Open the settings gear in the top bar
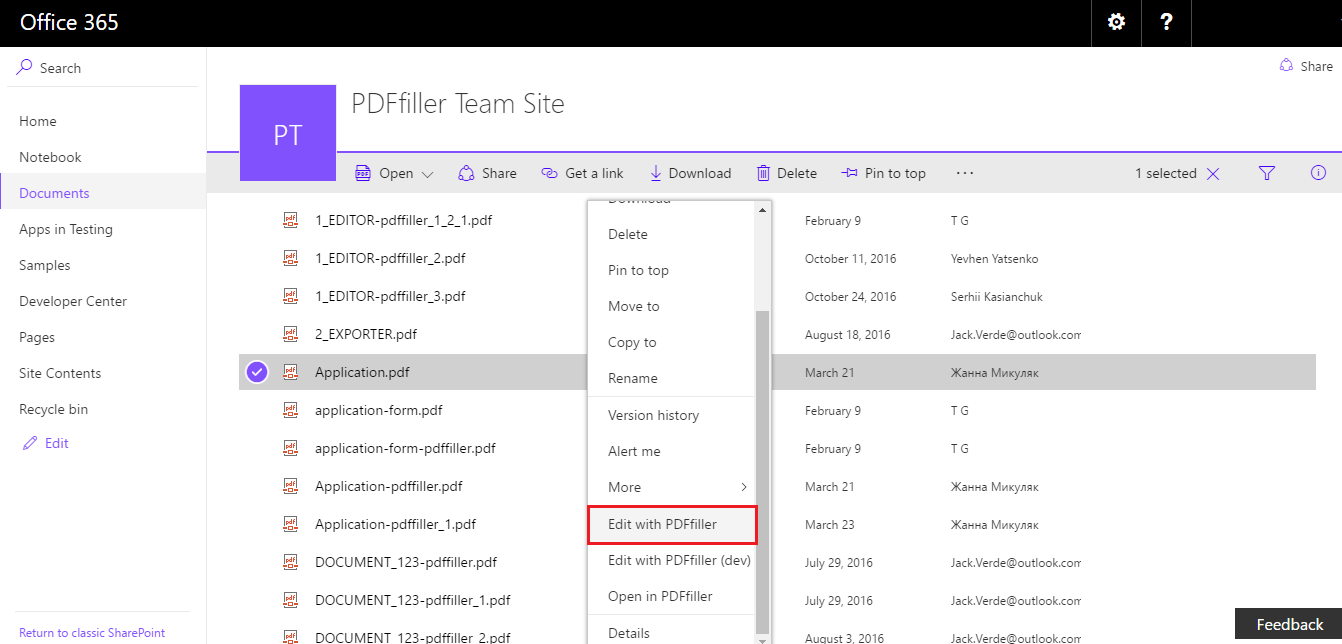The width and height of the screenshot is (1342, 644). 1116,23
